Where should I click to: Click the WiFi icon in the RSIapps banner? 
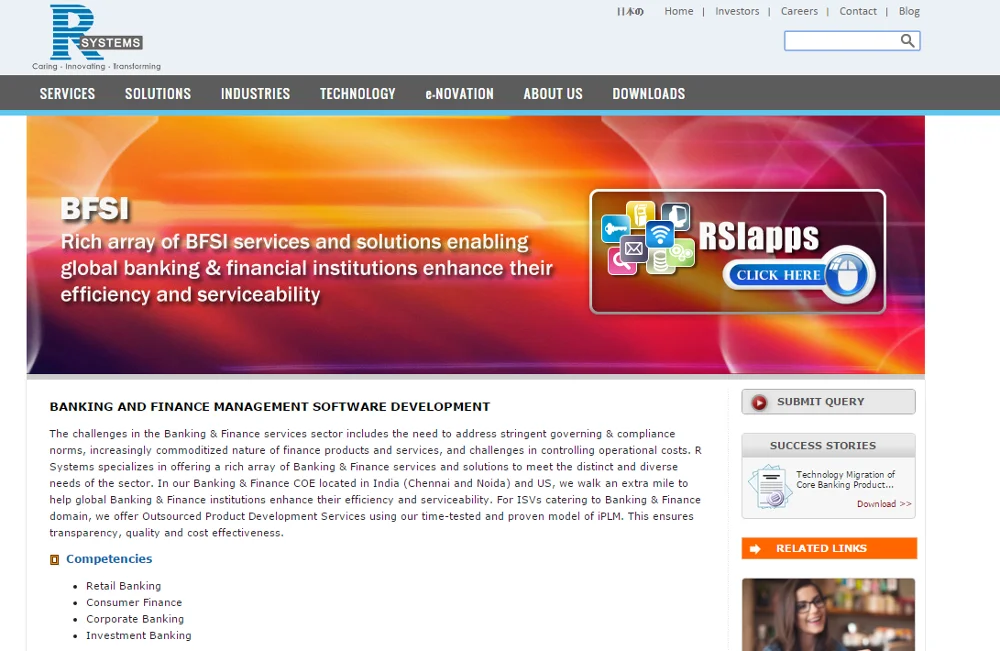point(660,233)
